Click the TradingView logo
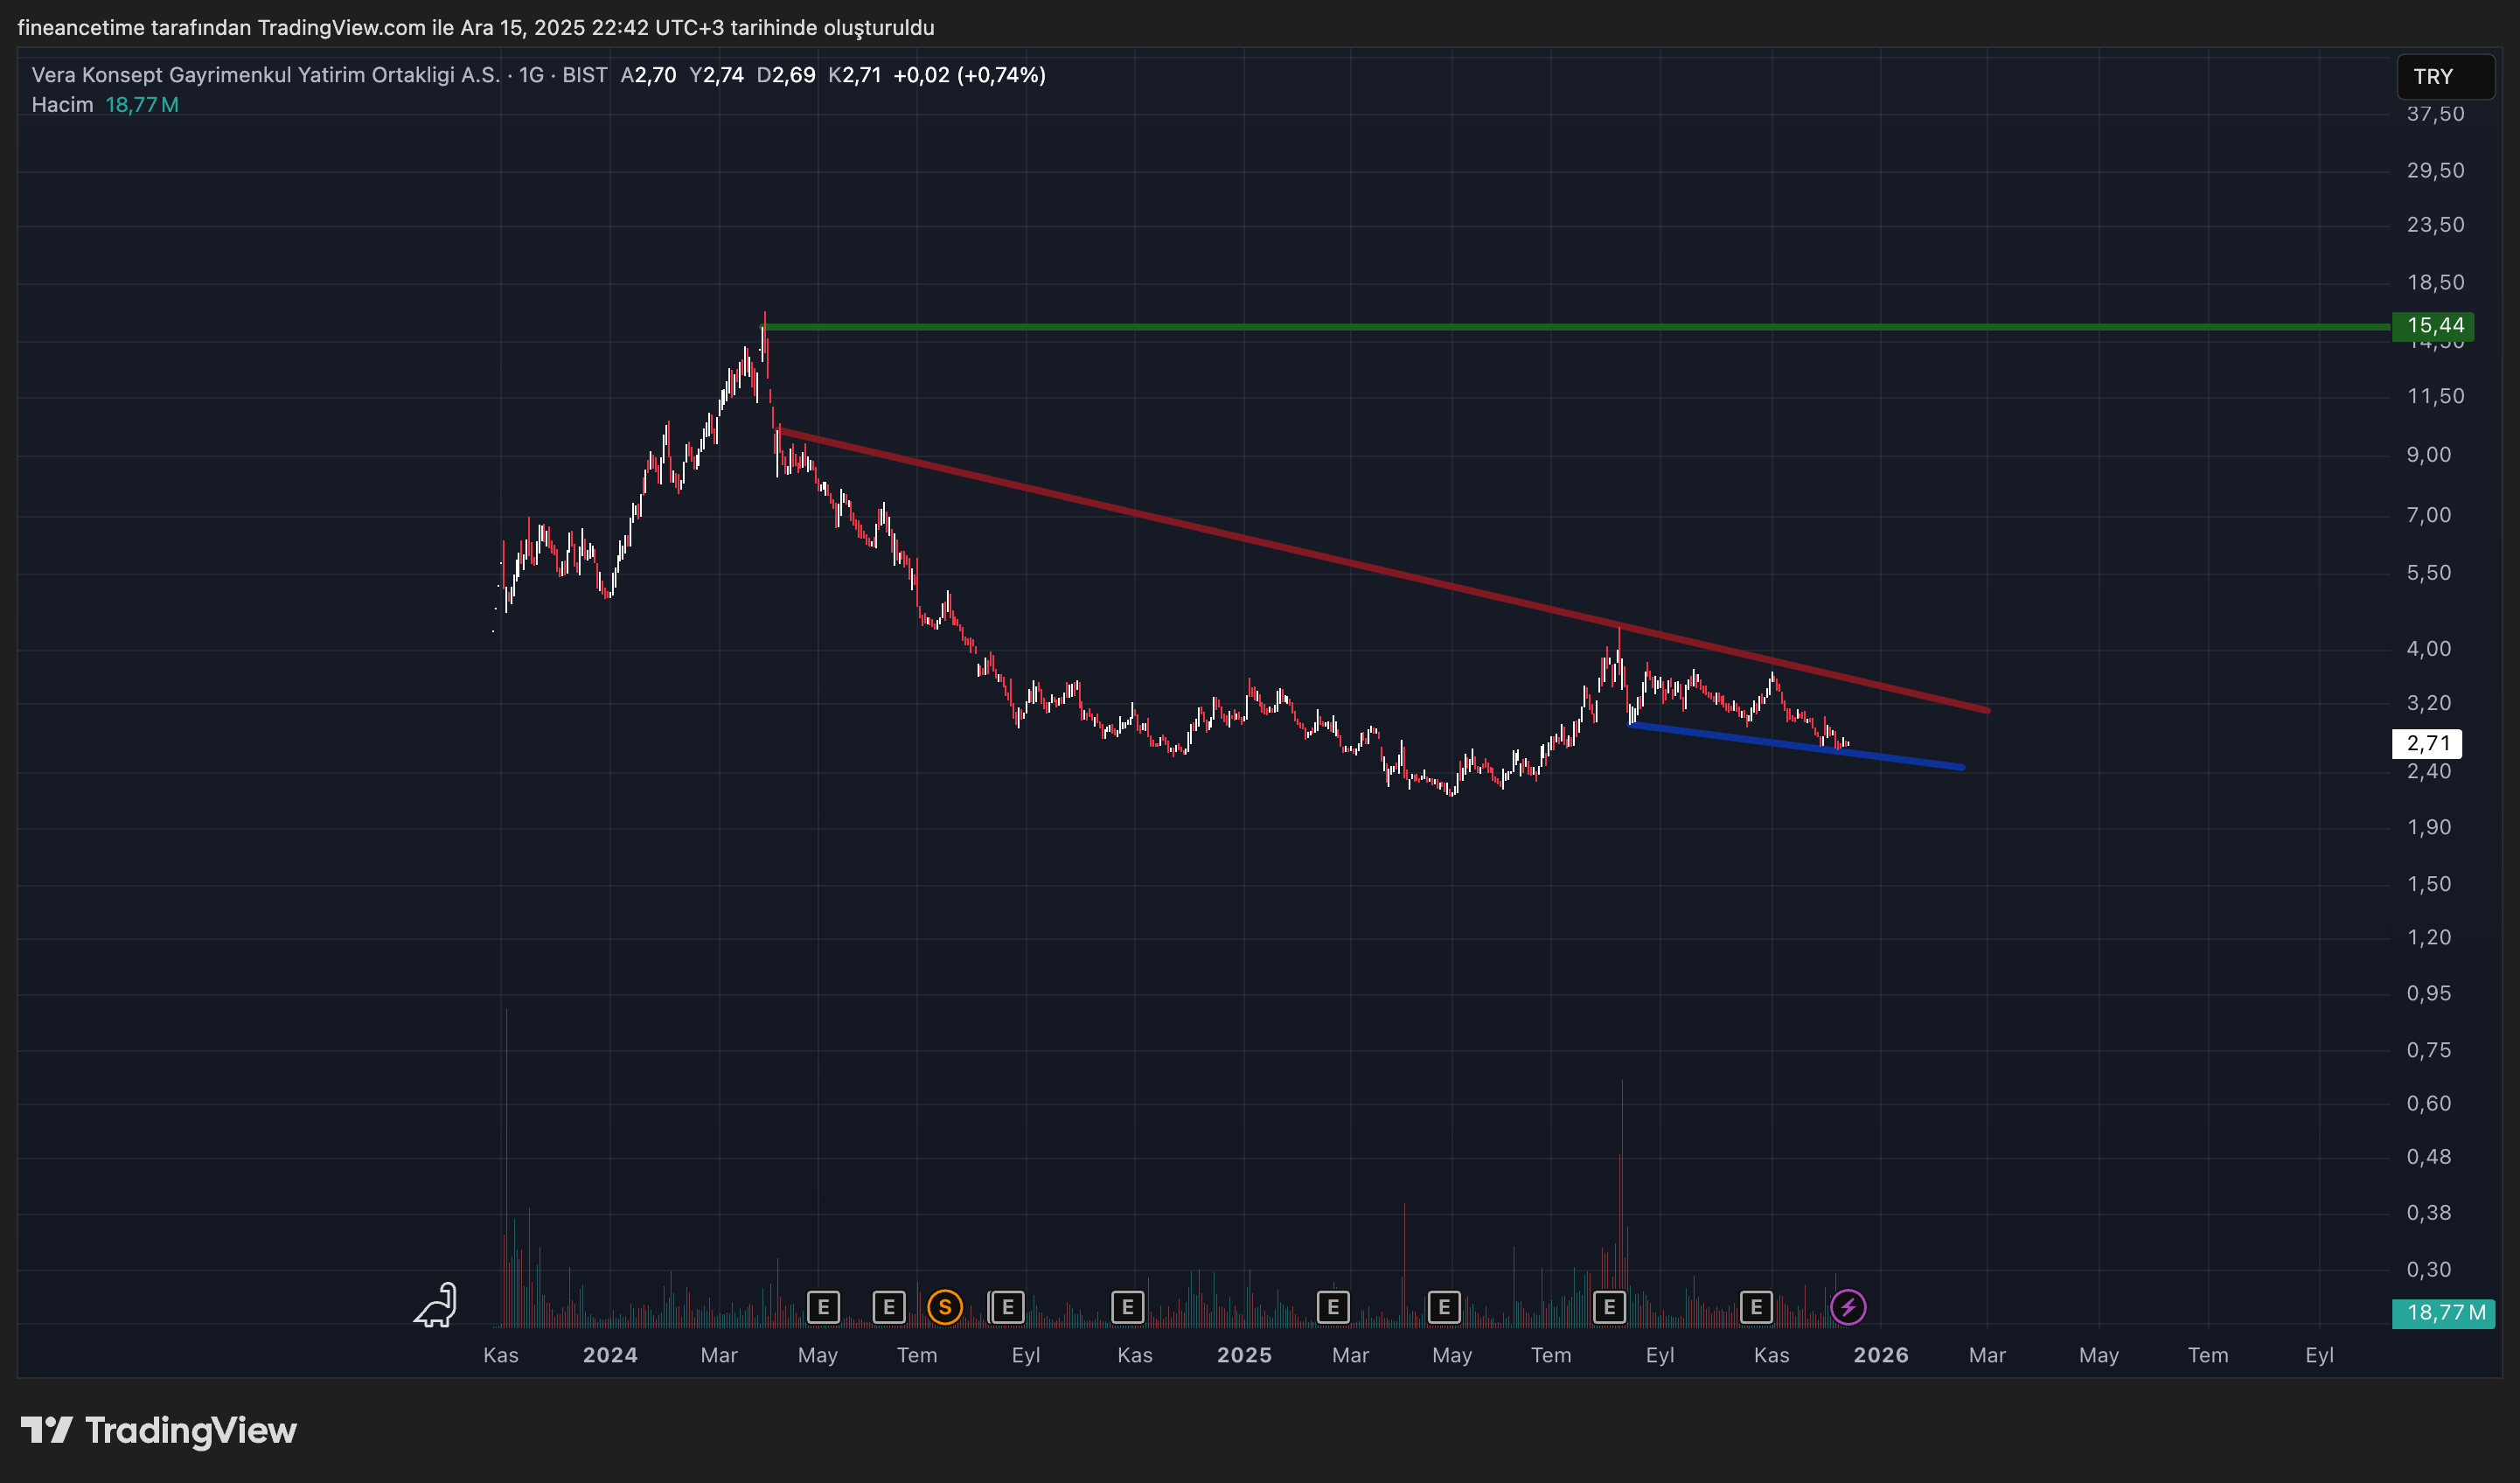The height and width of the screenshot is (1483, 2520). [160, 1430]
